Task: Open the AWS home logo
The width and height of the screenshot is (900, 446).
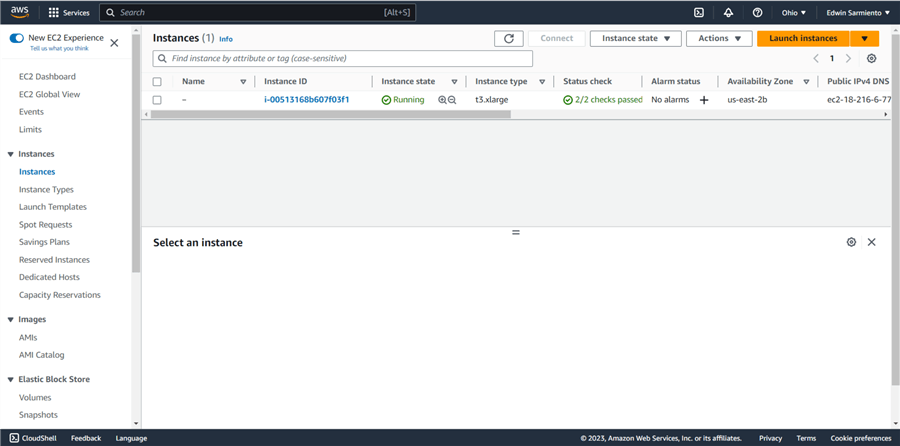Action: (x=20, y=12)
